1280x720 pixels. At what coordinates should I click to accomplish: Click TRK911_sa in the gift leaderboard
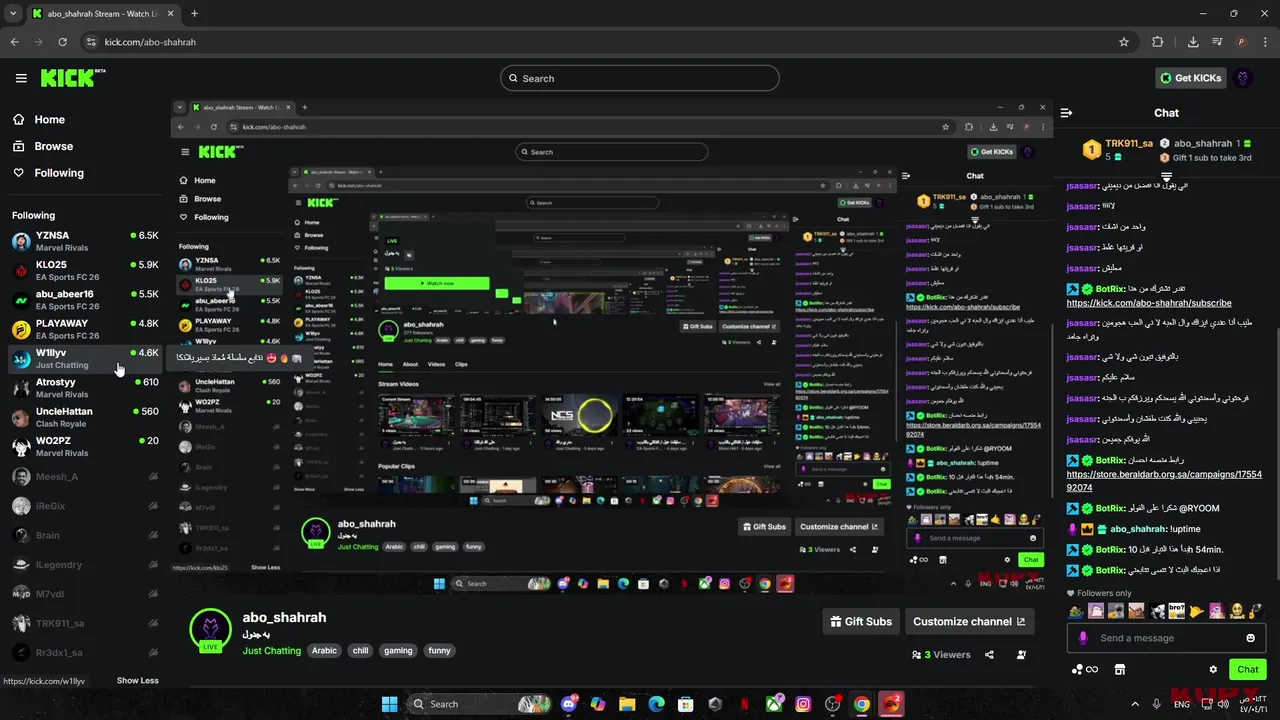coord(1129,144)
